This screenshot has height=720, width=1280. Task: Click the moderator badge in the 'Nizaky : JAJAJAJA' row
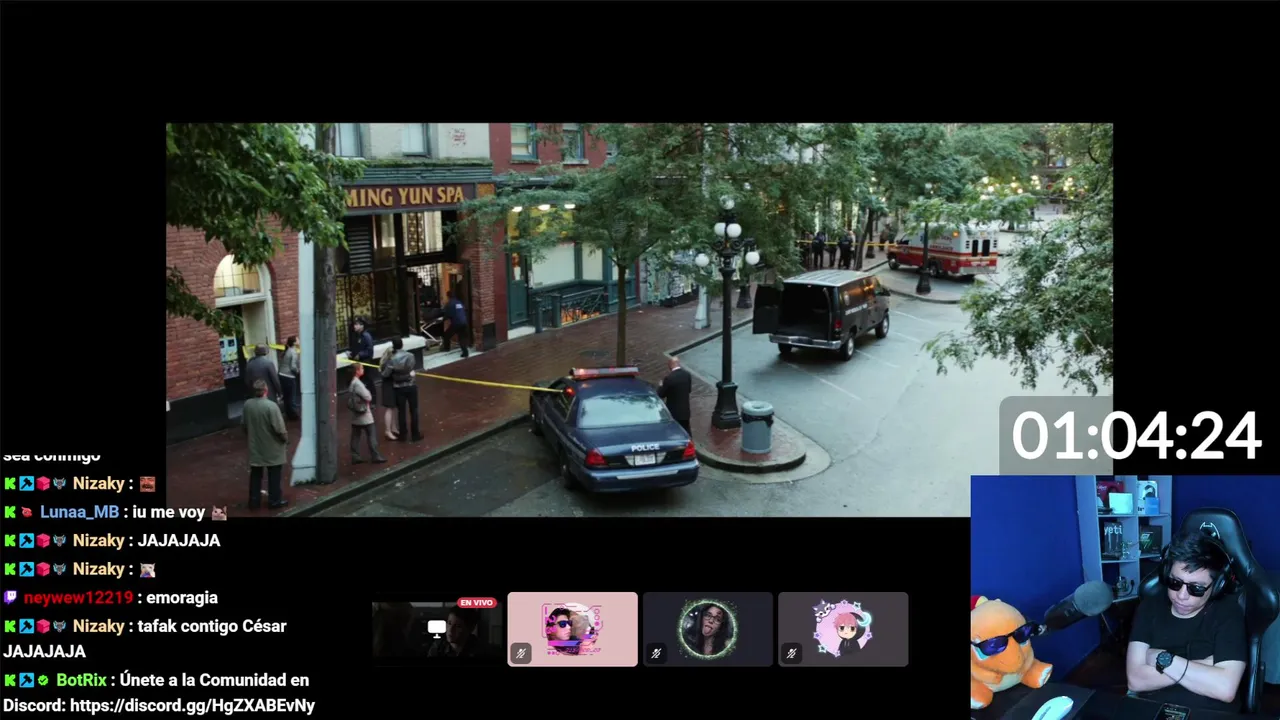pos(26,540)
